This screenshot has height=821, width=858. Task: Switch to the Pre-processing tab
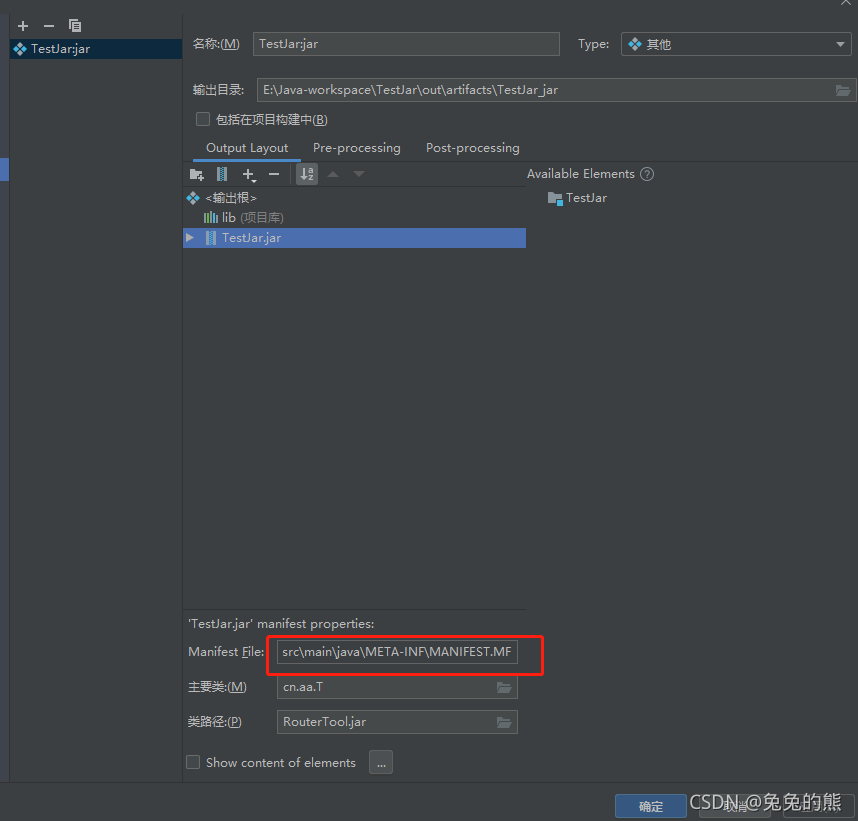tap(356, 147)
